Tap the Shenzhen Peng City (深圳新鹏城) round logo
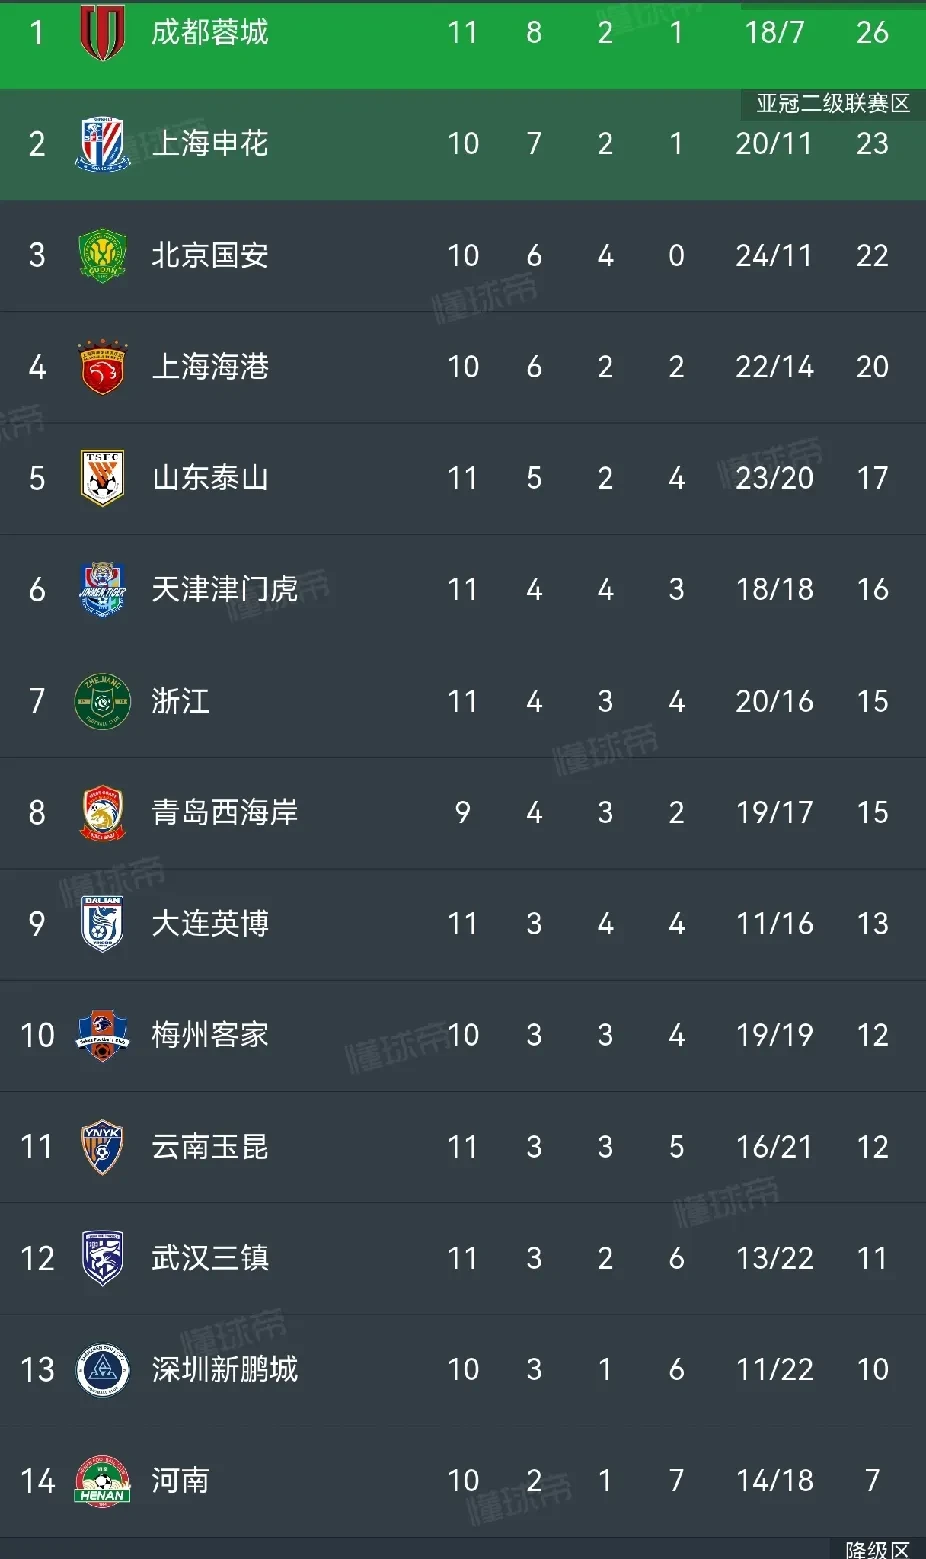Viewport: 926px width, 1559px height. 102,1369
